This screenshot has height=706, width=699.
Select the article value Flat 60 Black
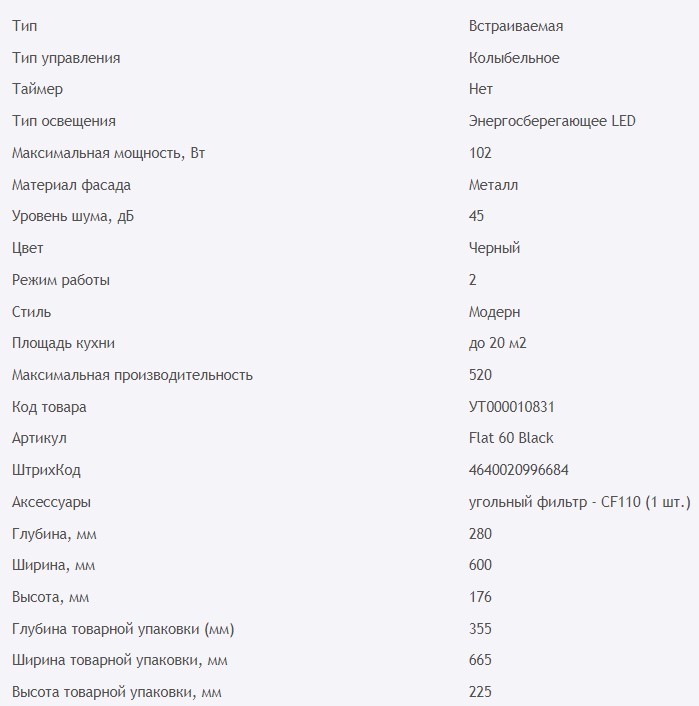click(x=511, y=438)
